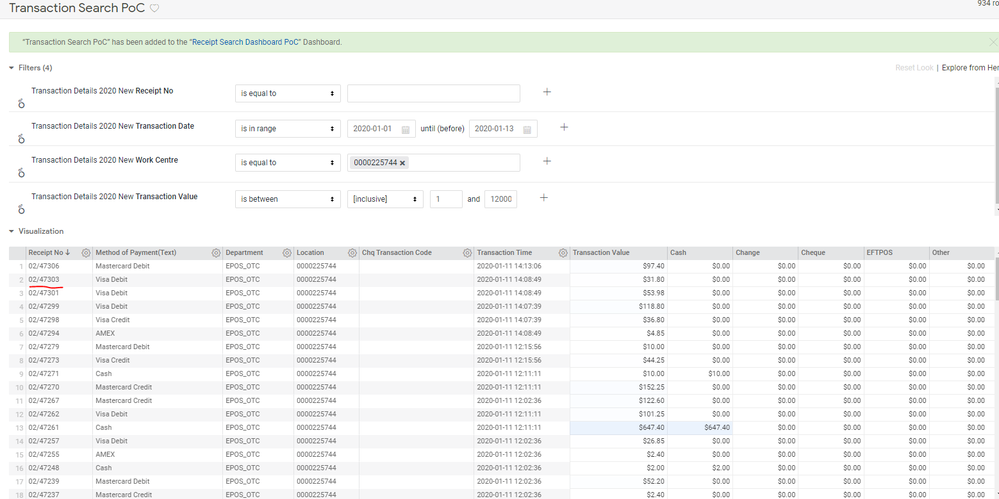The width and height of the screenshot is (999, 499).
Task: Open calendar picker for end date 2020-01-13
Action: [528, 129]
